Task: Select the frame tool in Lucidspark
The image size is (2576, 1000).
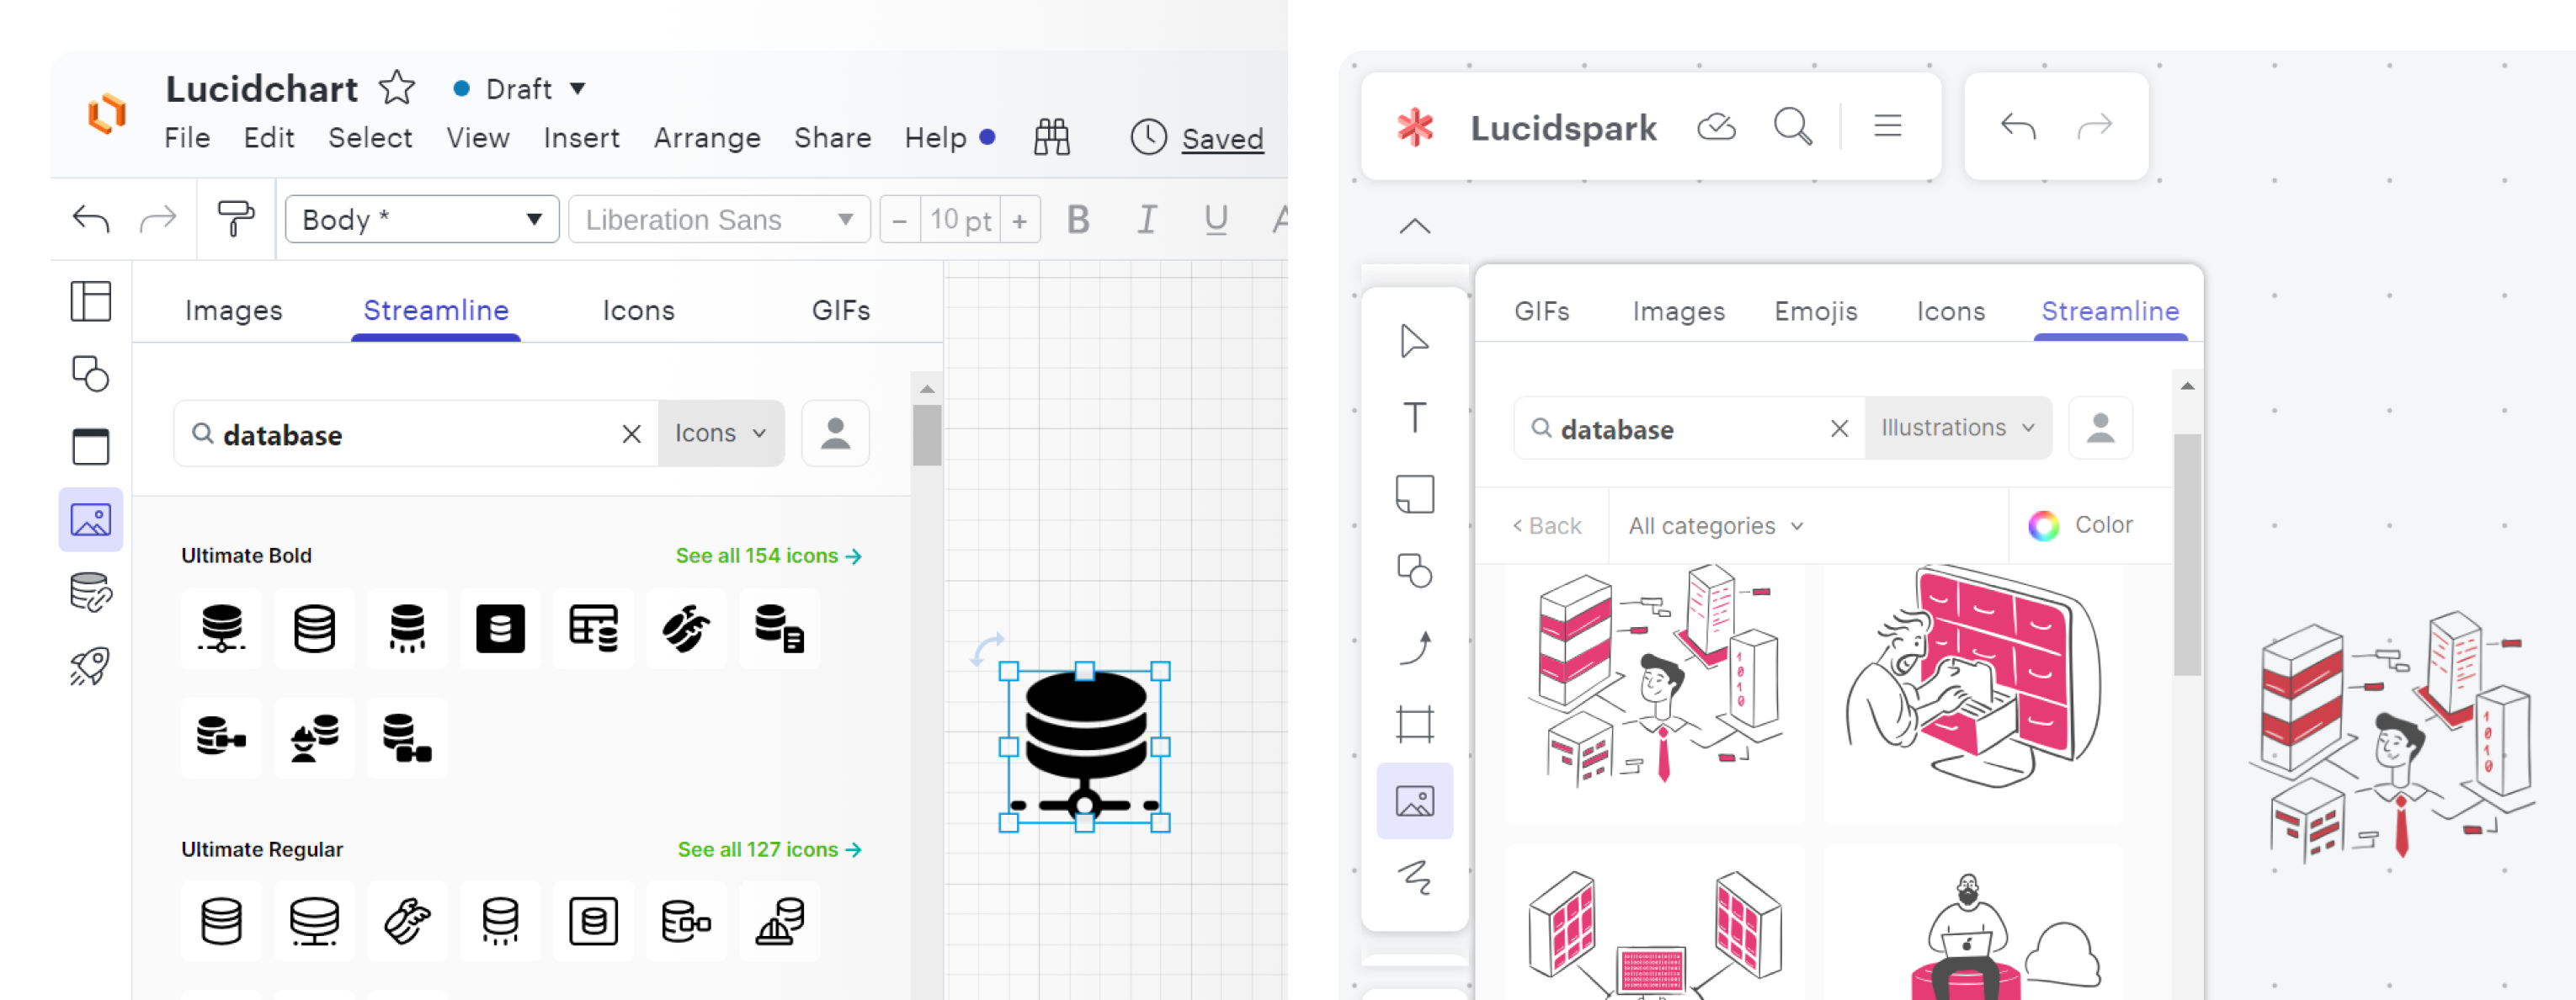Action: click(1414, 724)
